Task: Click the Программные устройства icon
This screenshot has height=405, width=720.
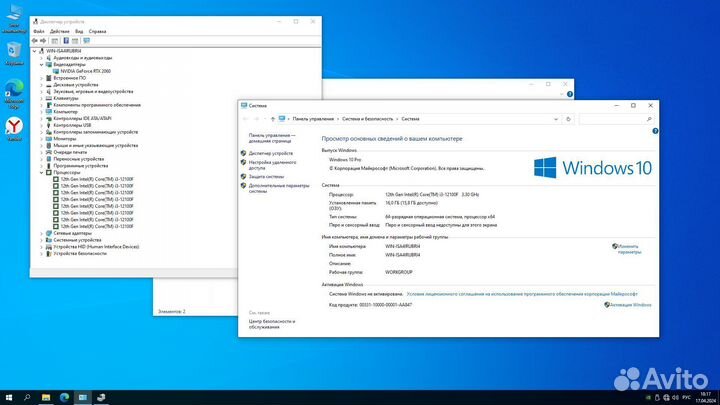Action: [x=49, y=166]
